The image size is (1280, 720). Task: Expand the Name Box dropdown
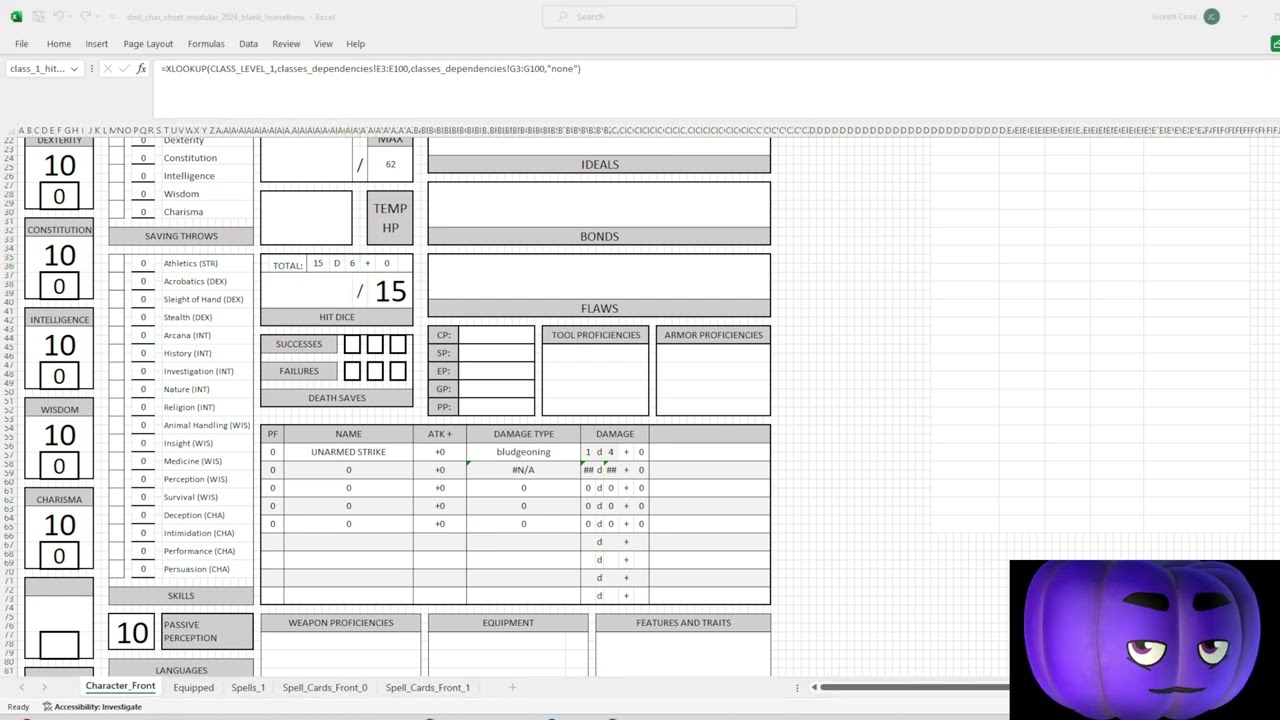[74, 69]
